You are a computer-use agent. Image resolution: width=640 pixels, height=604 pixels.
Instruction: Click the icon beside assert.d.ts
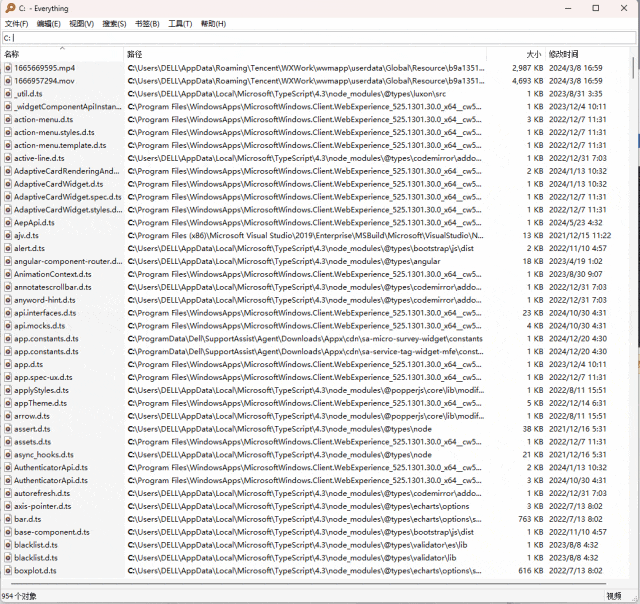[x=8, y=429]
